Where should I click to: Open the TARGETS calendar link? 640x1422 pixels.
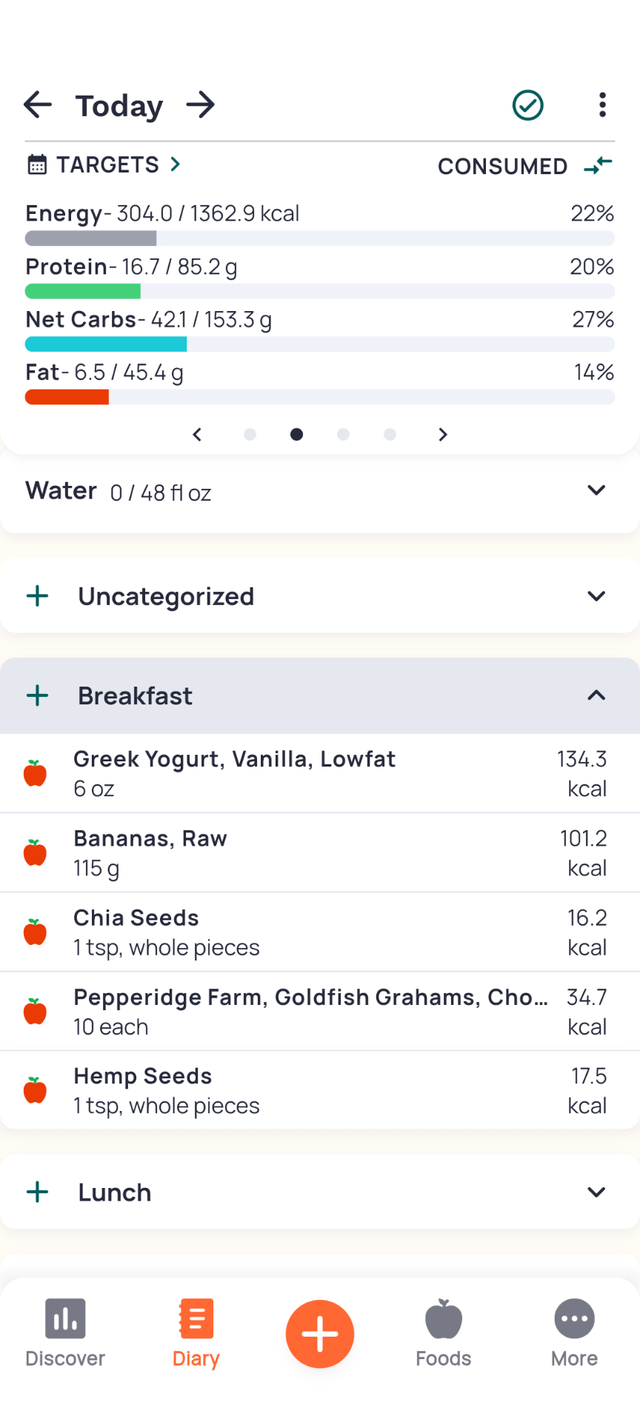tap(104, 165)
